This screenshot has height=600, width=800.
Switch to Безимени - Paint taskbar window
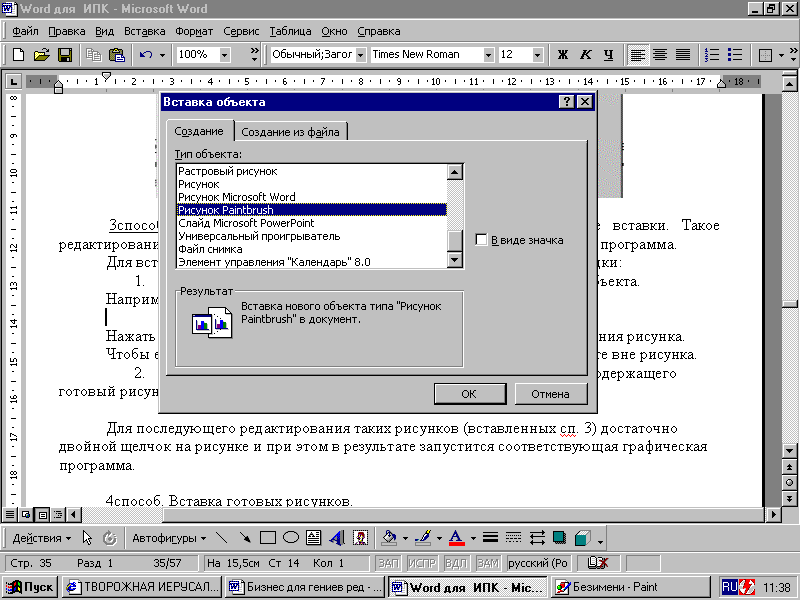[631, 587]
